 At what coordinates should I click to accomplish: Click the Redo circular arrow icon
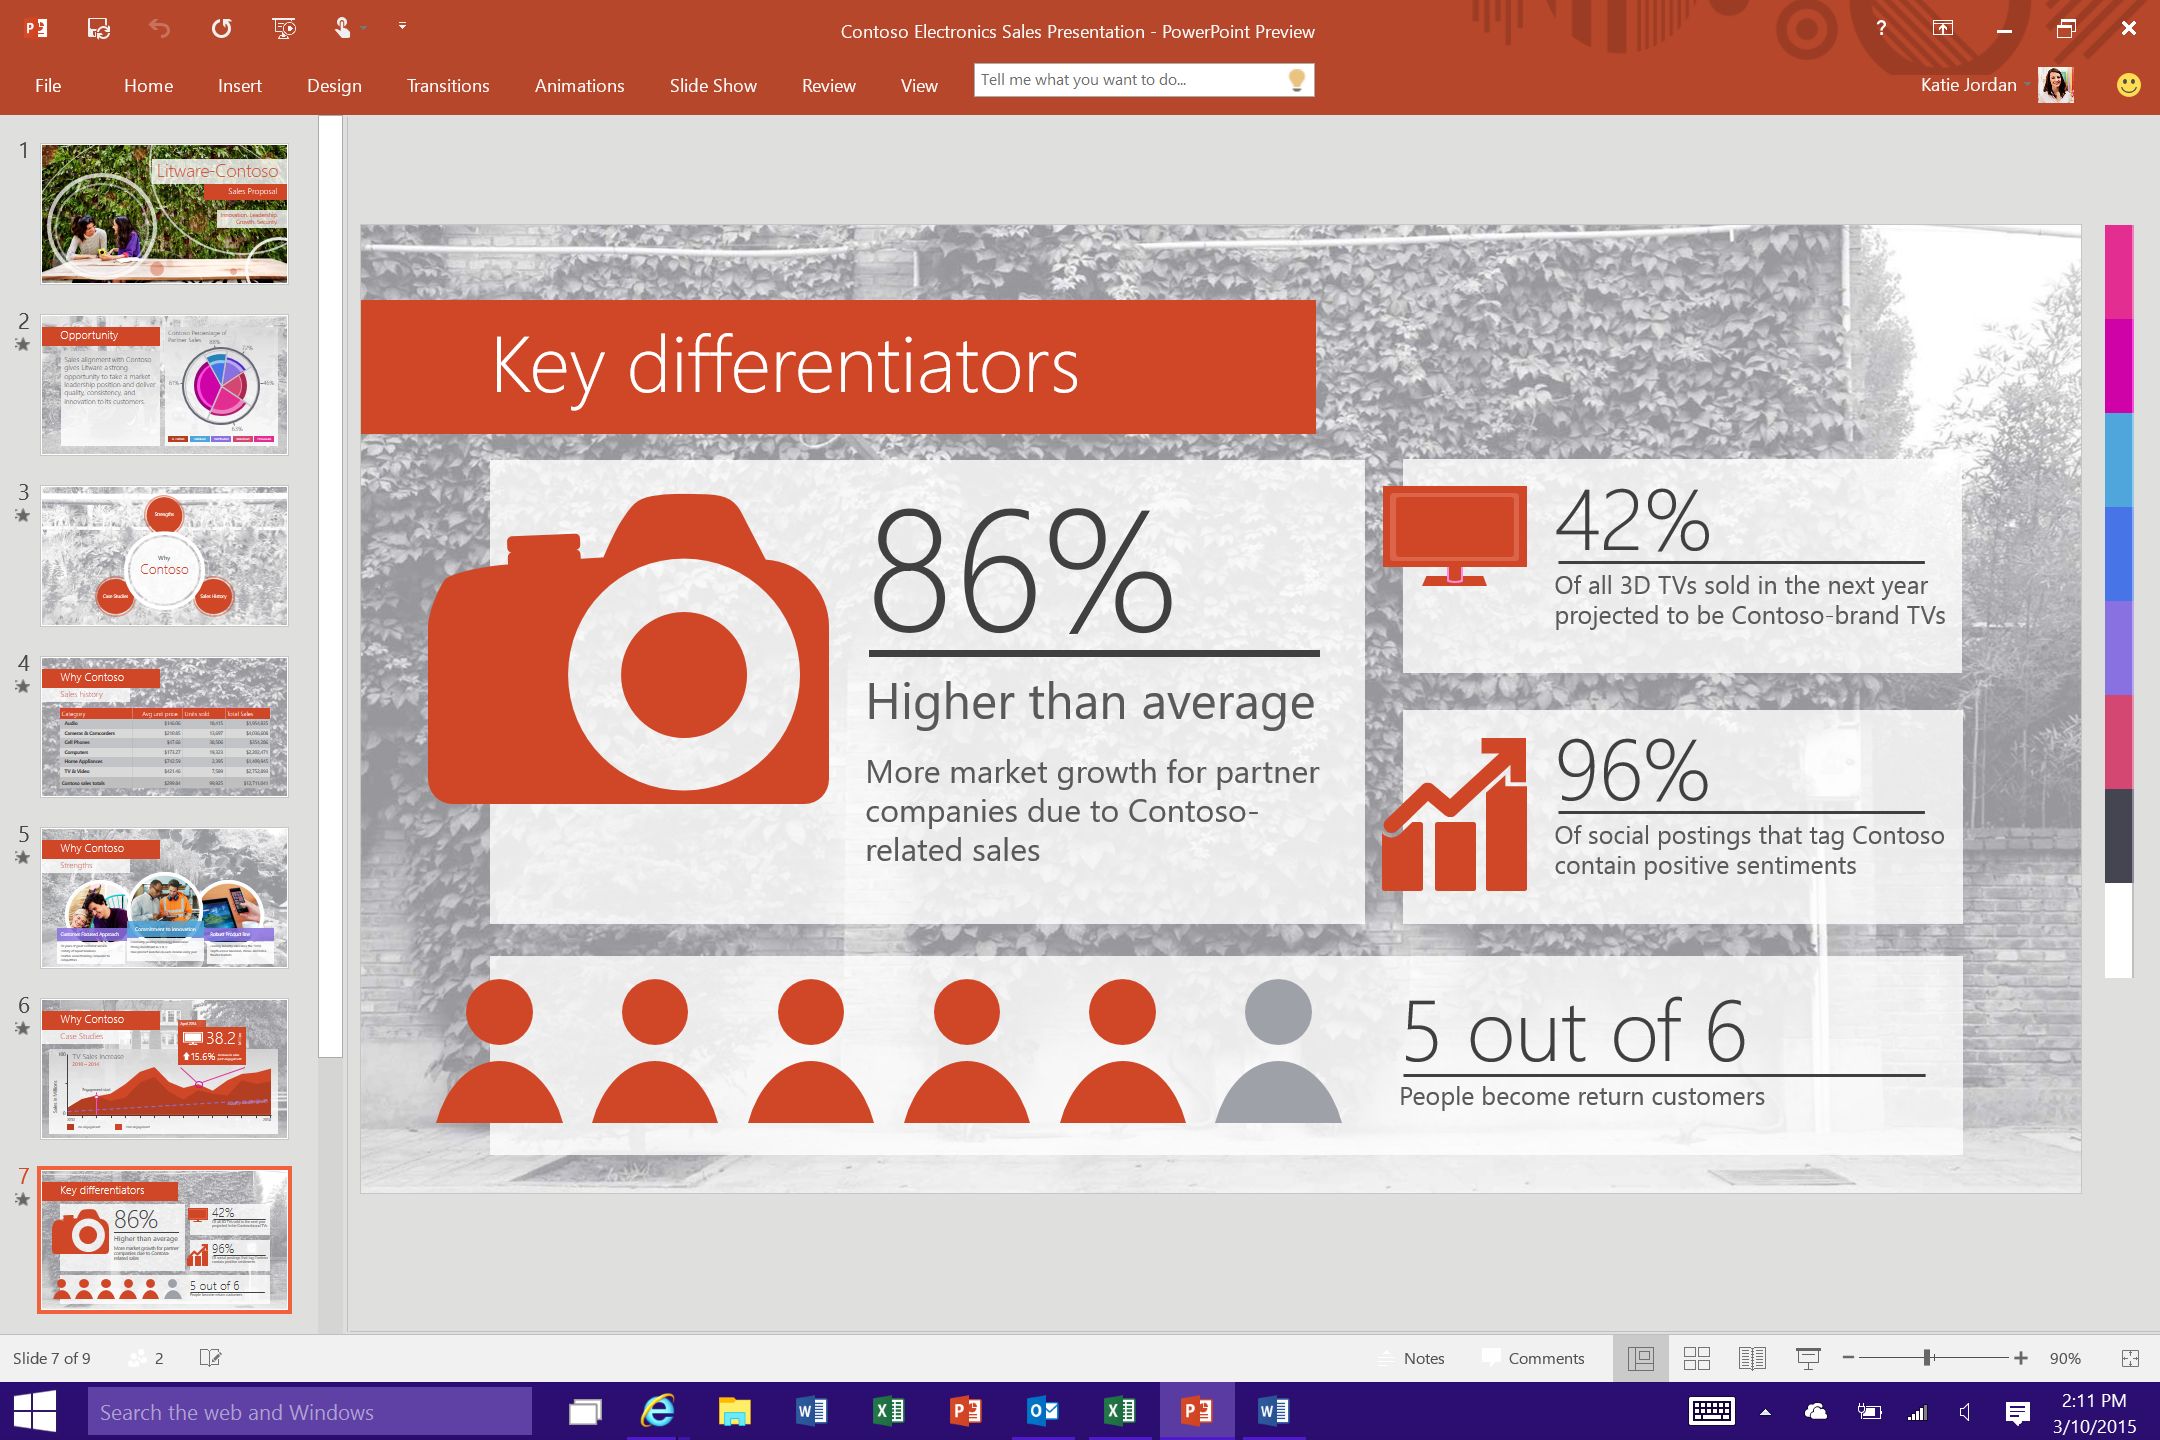(x=221, y=28)
